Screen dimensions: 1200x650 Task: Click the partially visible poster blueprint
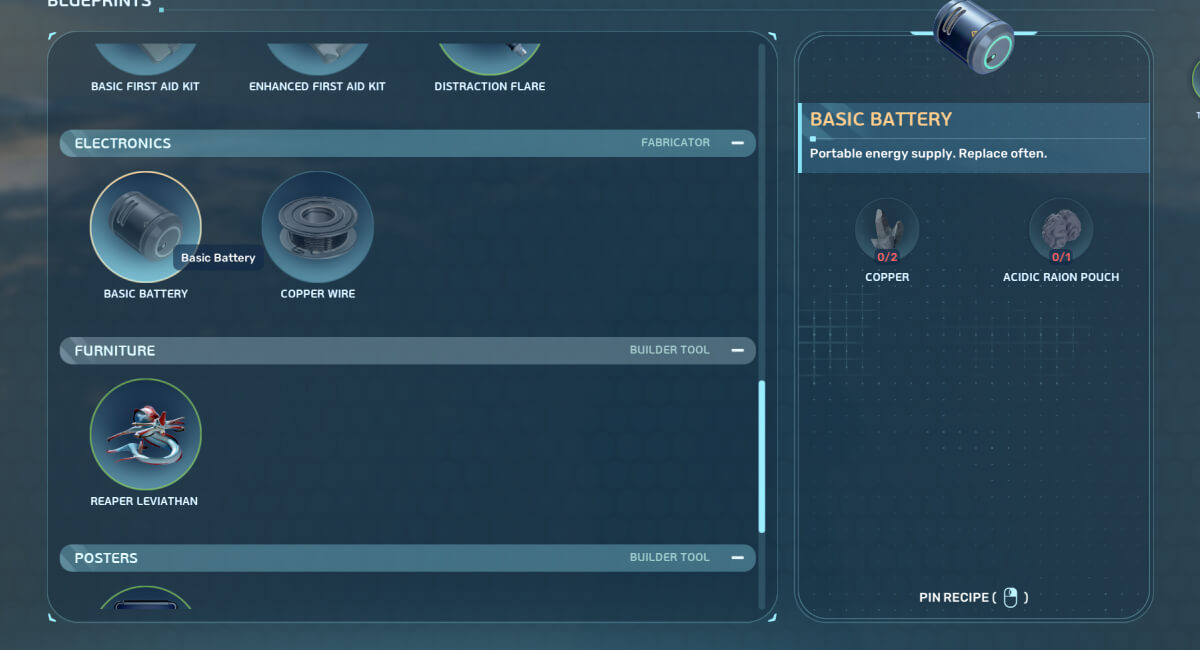146,598
